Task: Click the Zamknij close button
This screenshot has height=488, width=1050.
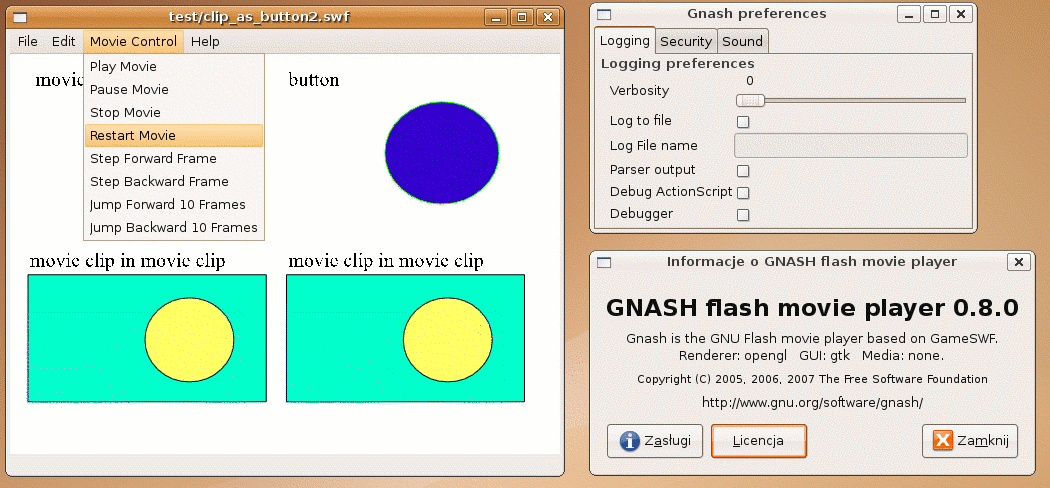Action: point(970,440)
